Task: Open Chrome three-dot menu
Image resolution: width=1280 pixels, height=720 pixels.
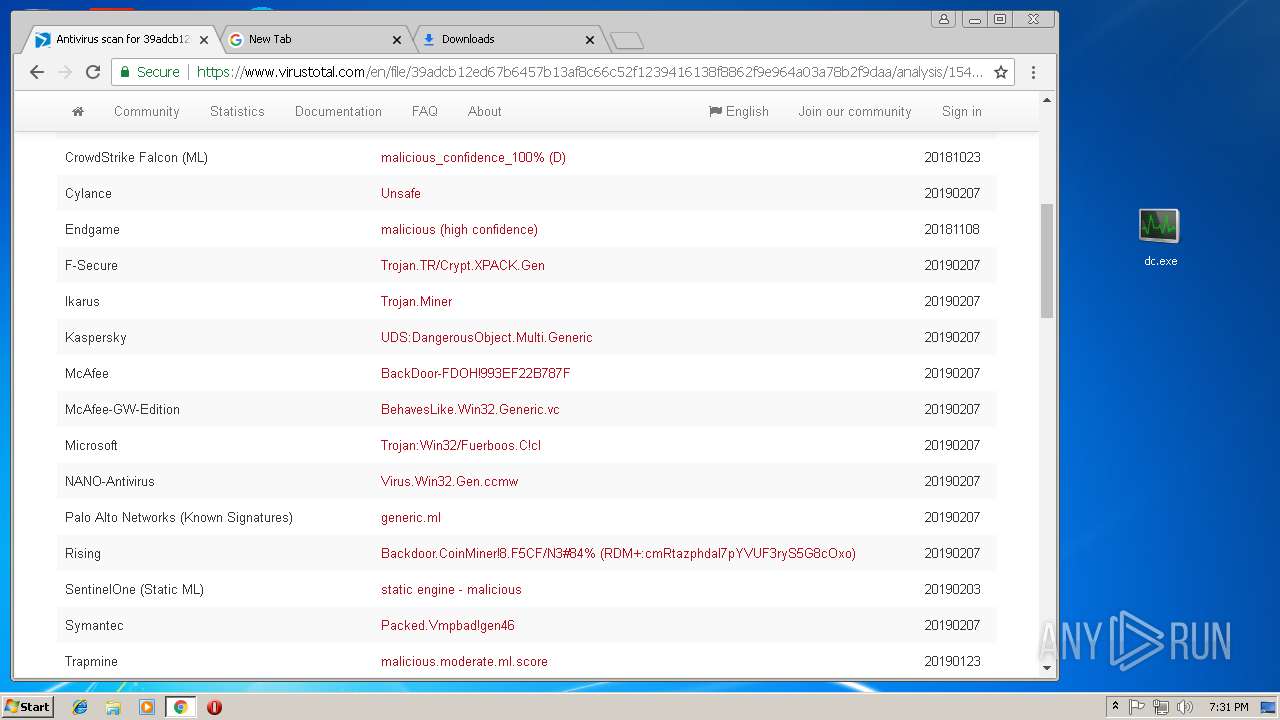Action: [1033, 72]
